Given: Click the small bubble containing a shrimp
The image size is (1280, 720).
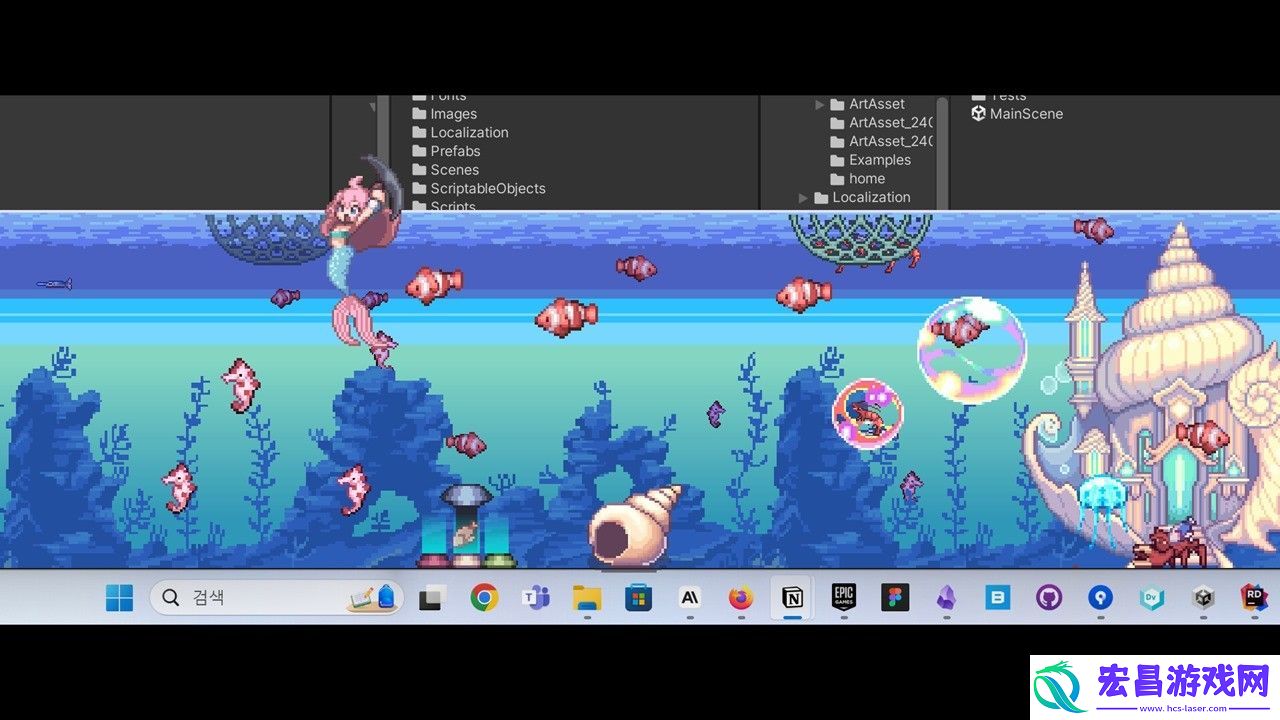Looking at the screenshot, I should (x=868, y=412).
